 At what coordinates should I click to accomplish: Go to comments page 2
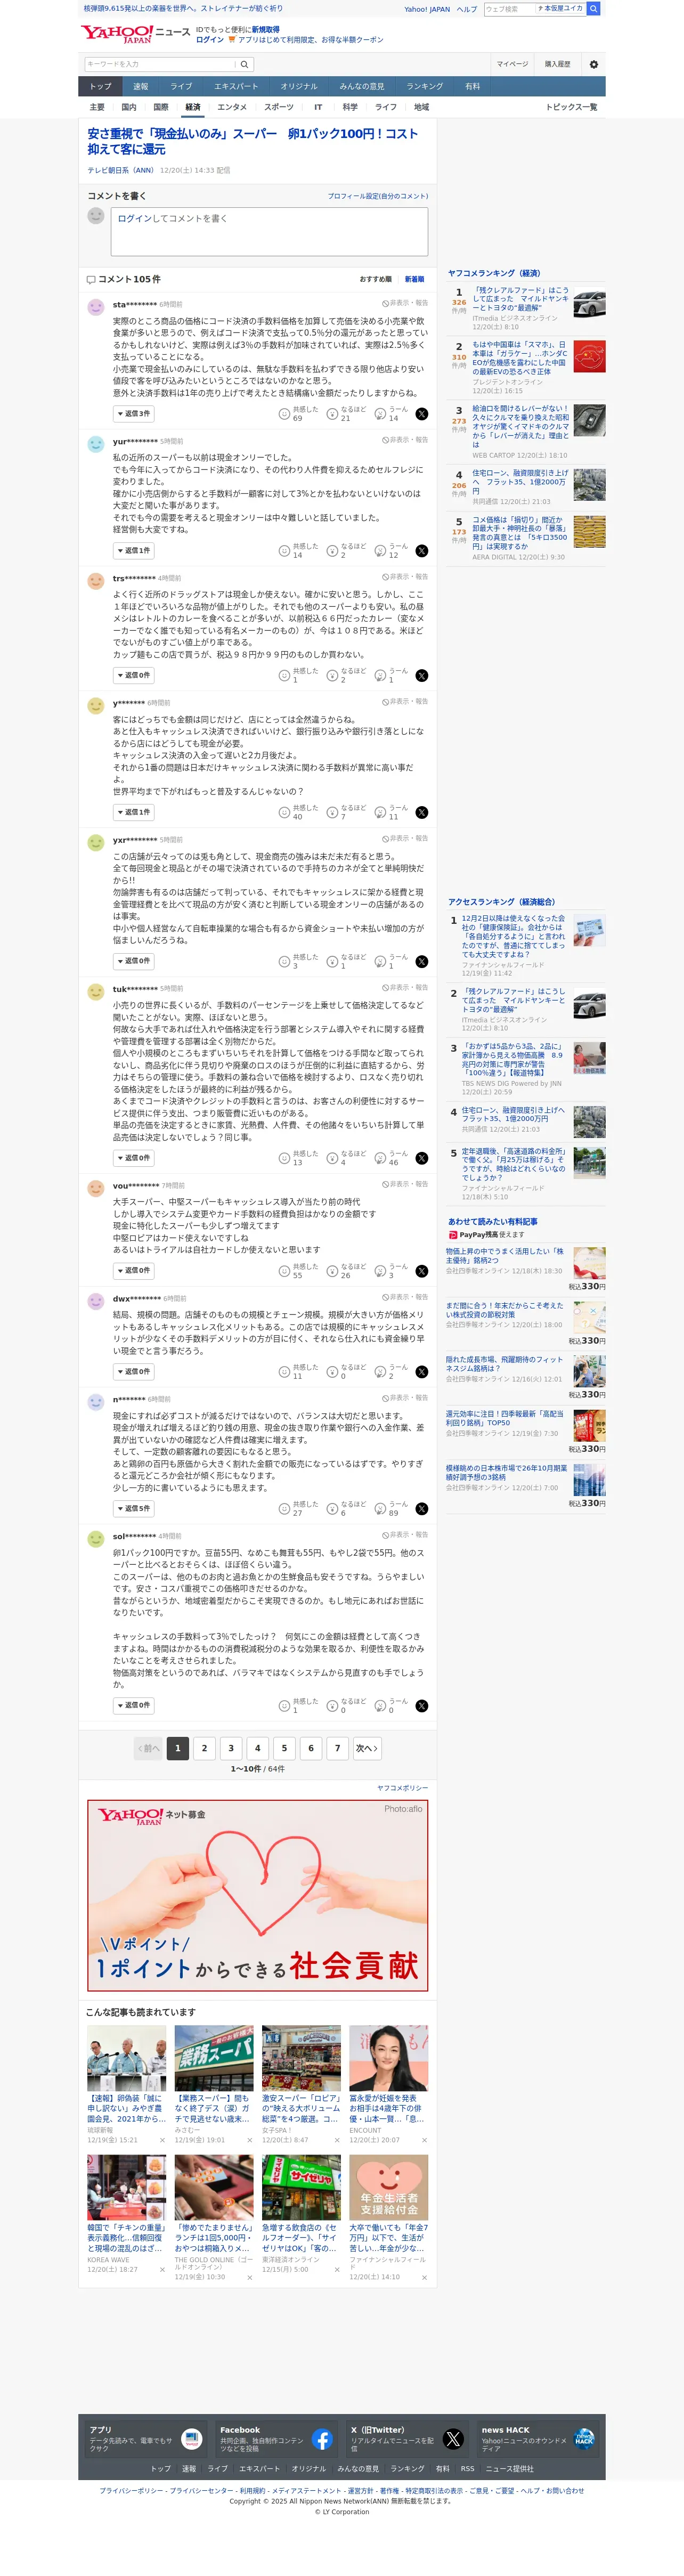(204, 1748)
